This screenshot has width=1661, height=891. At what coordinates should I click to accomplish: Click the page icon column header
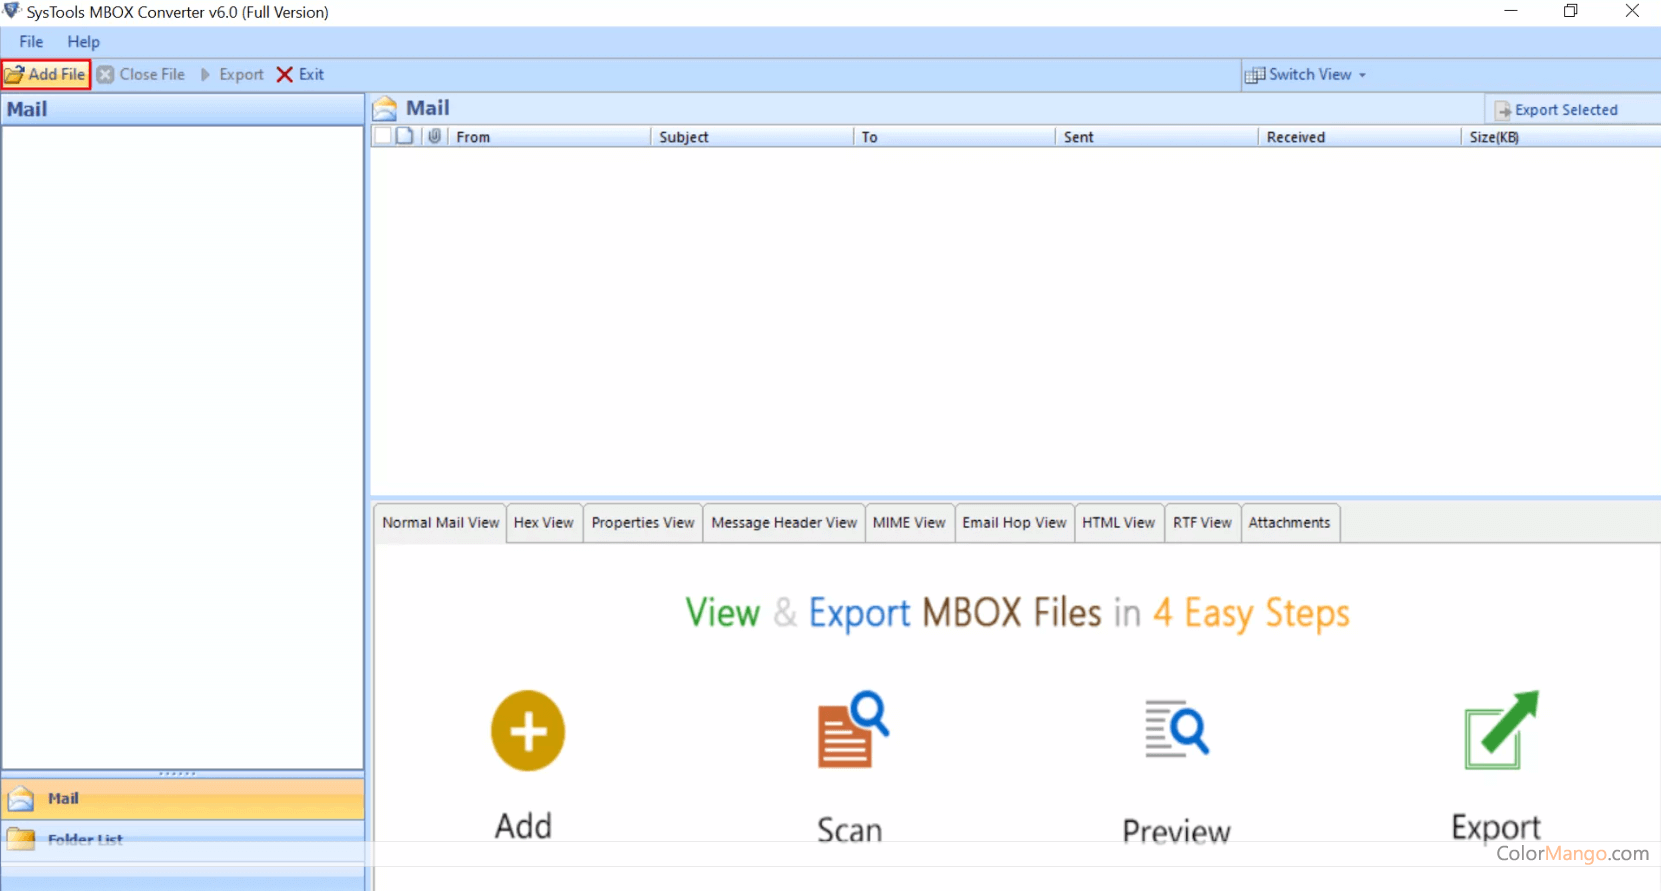[405, 136]
